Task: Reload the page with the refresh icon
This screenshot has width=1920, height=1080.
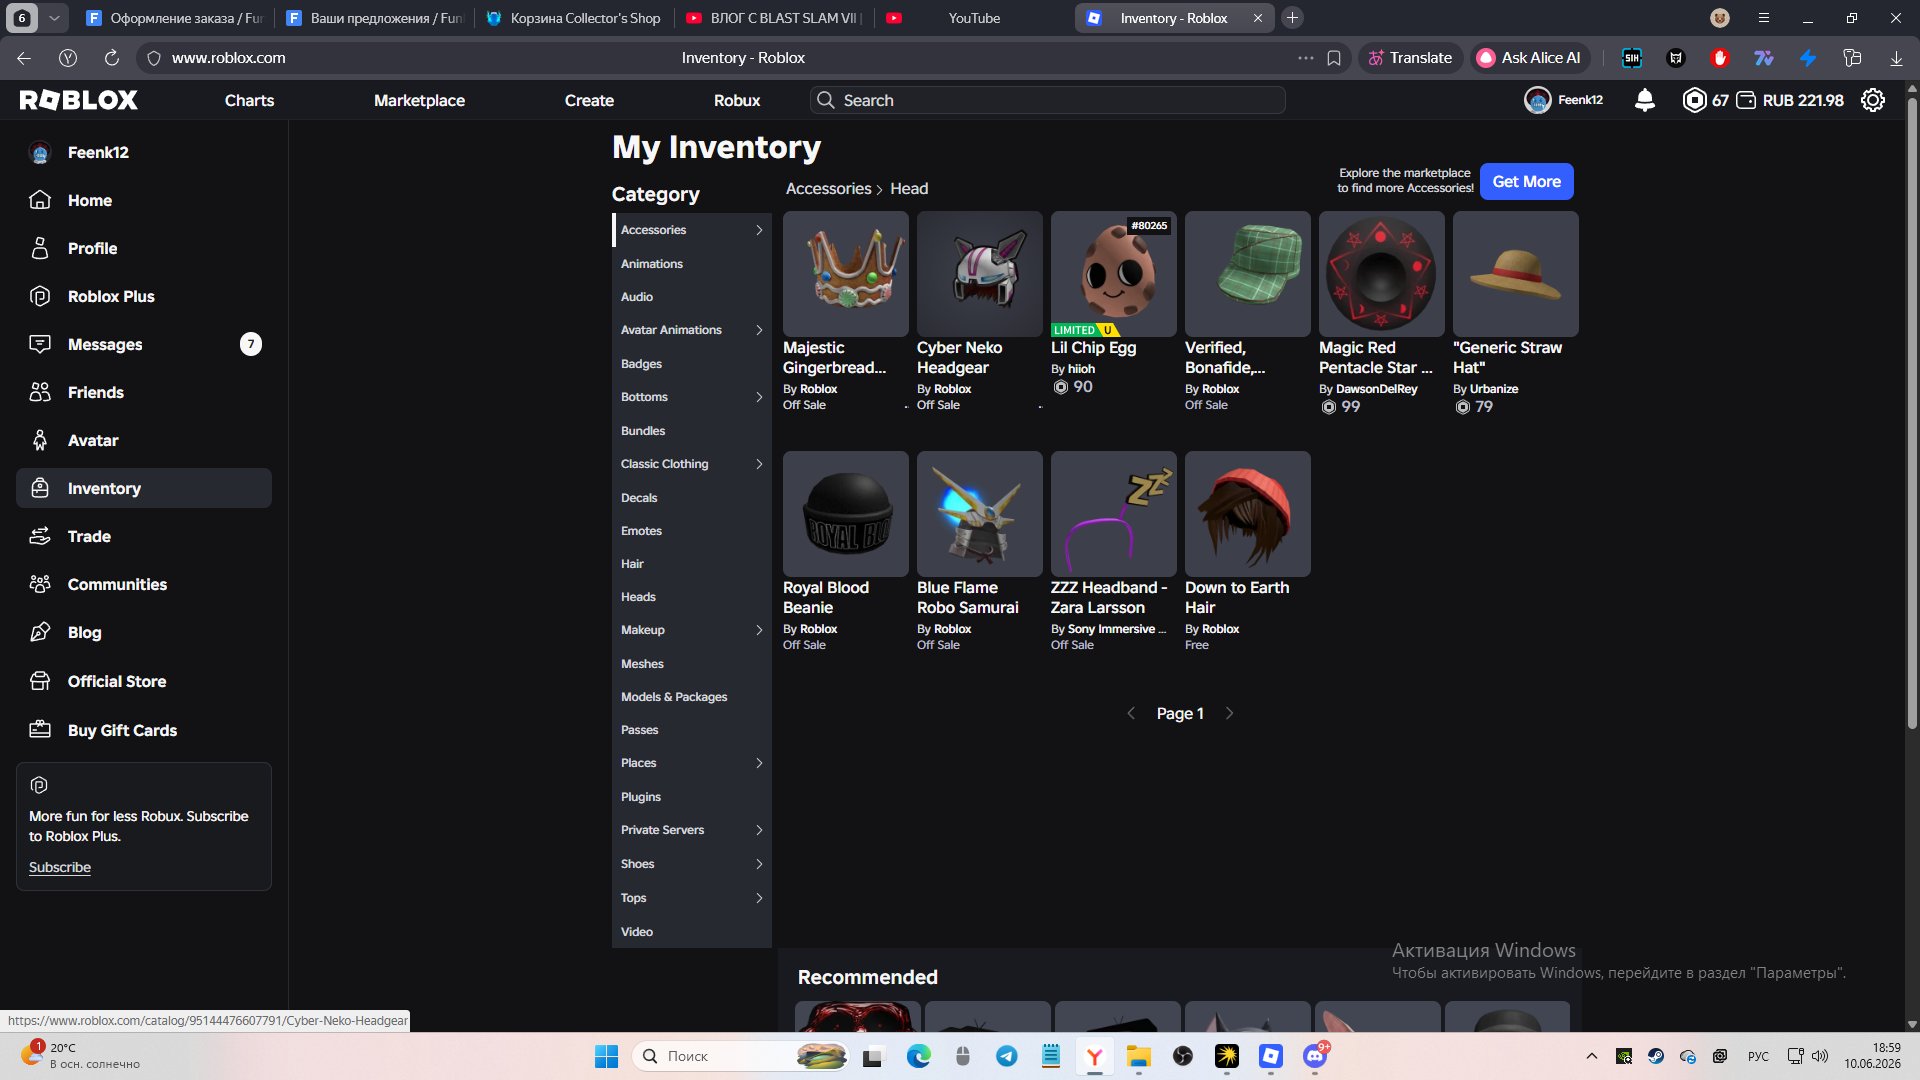Action: tap(112, 58)
